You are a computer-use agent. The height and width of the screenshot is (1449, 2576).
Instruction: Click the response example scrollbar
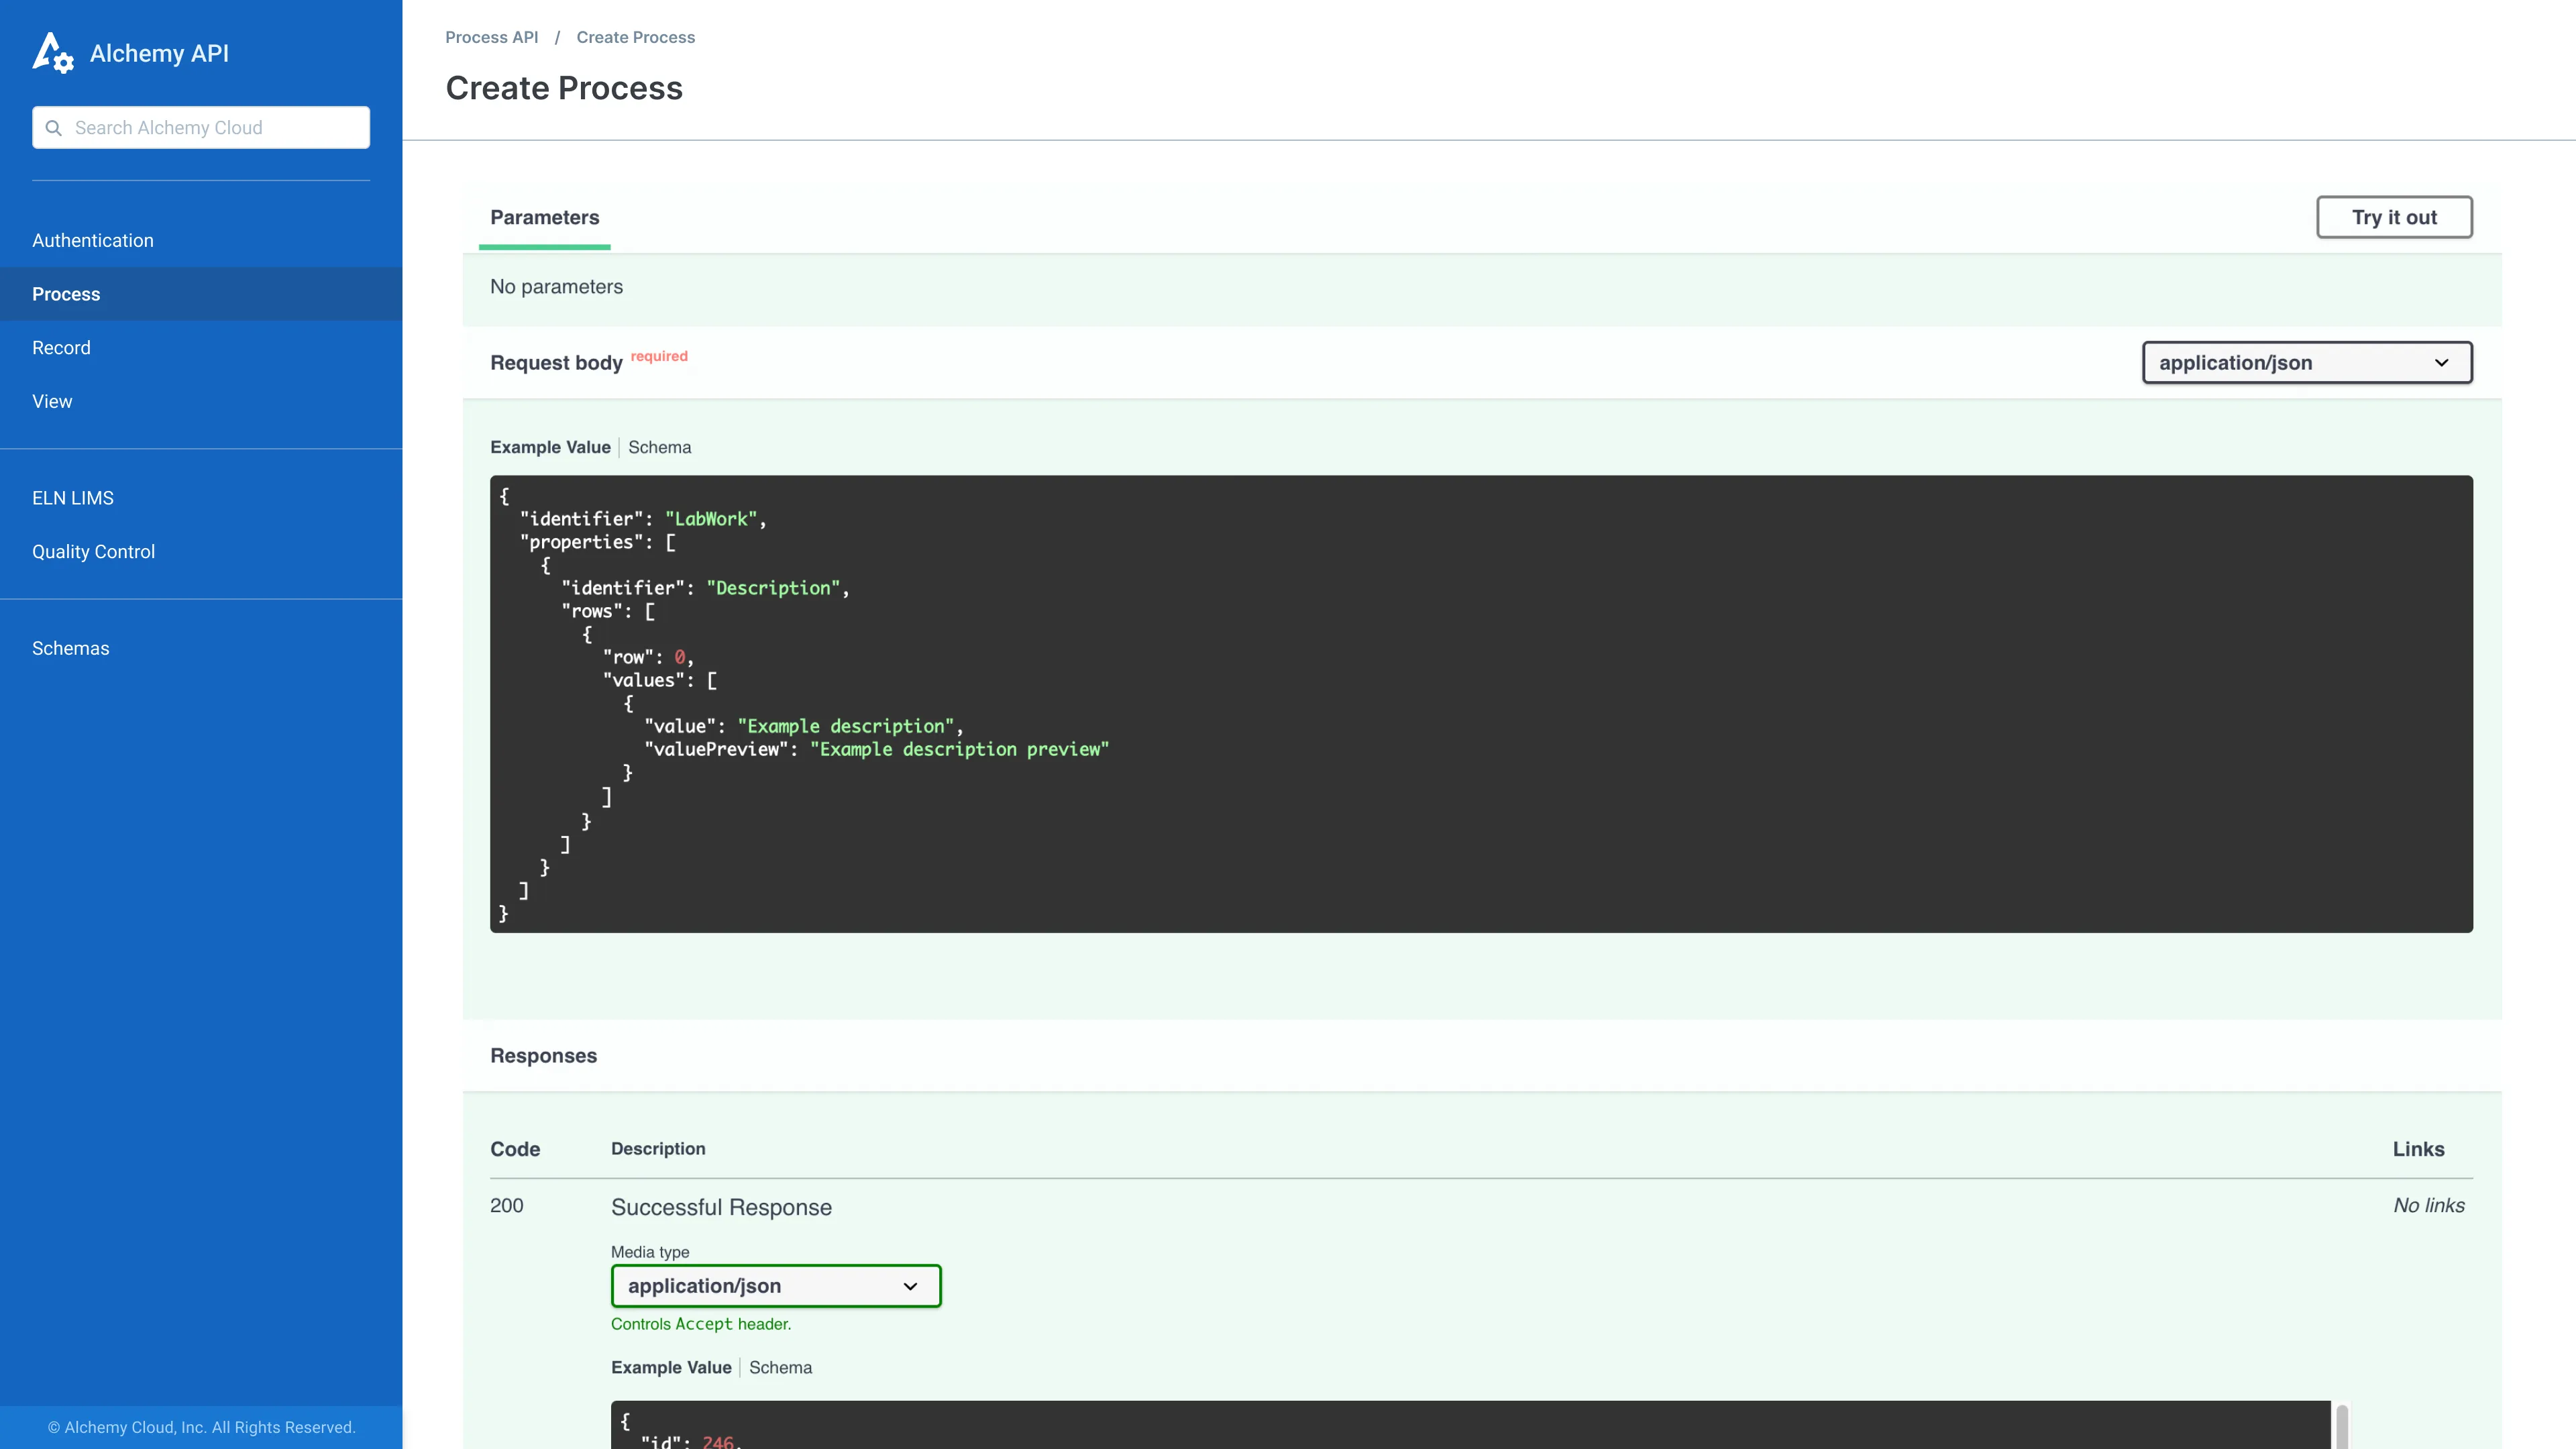pos(2342,1427)
